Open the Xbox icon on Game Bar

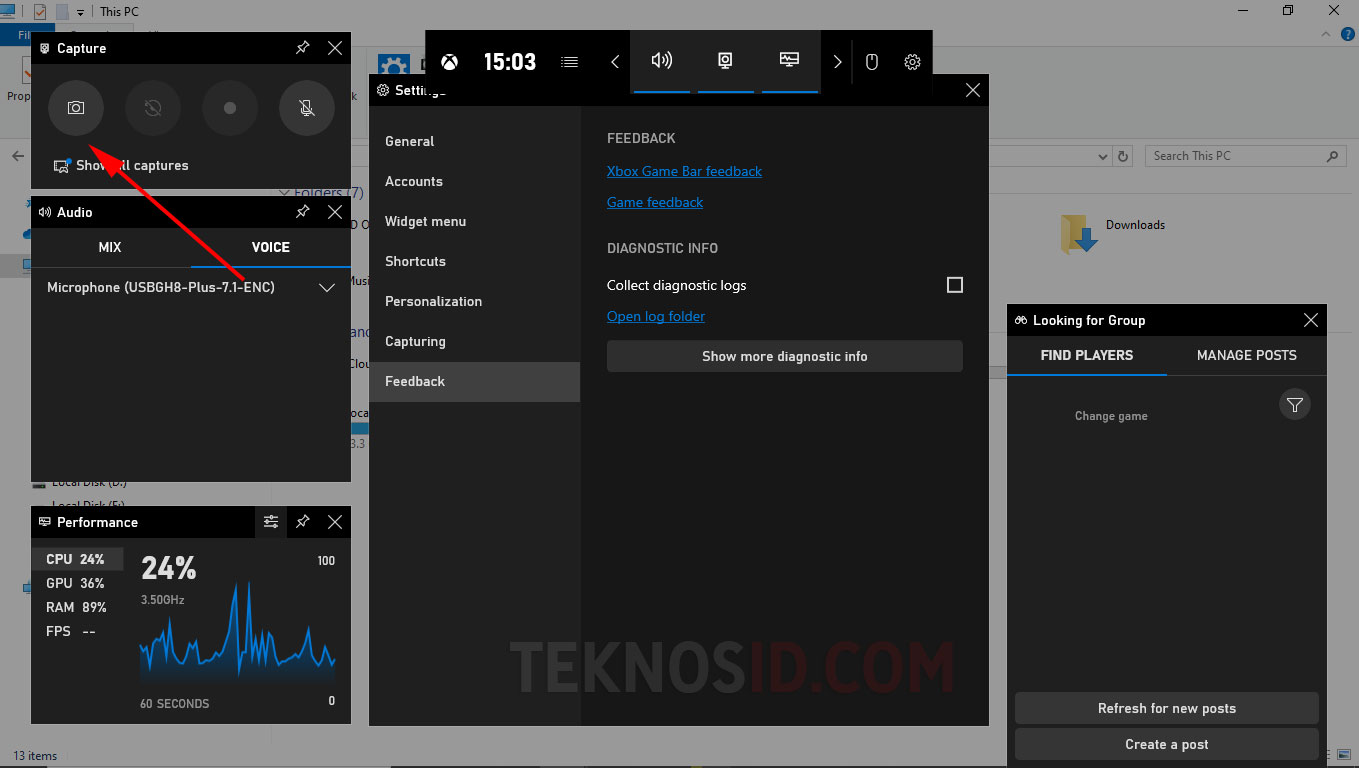(451, 62)
